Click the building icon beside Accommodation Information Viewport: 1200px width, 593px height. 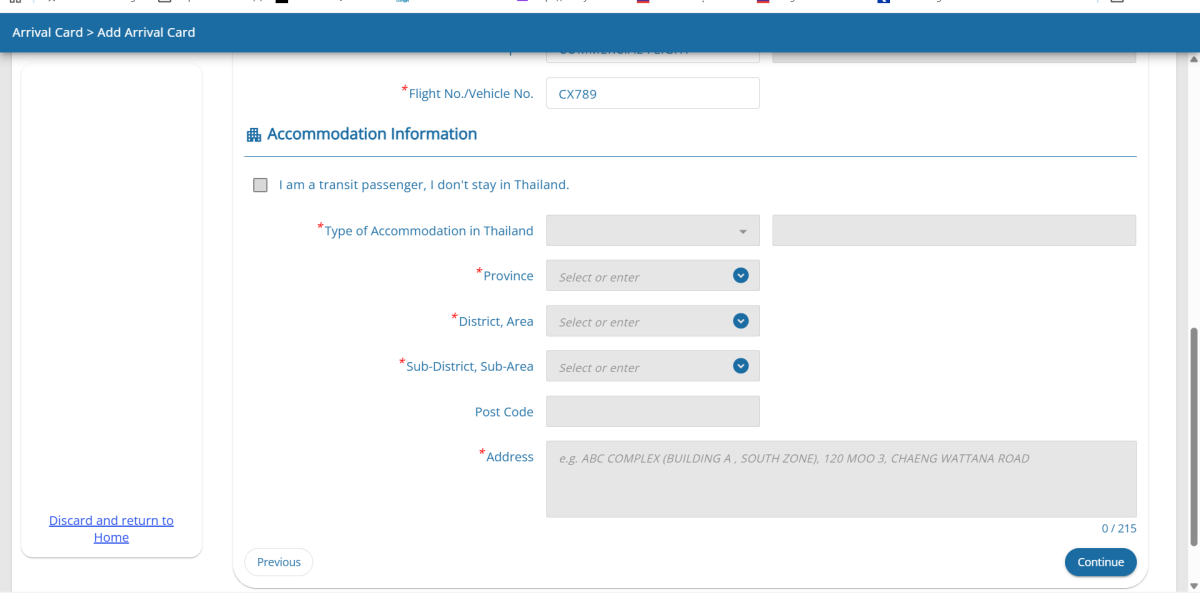(253, 135)
